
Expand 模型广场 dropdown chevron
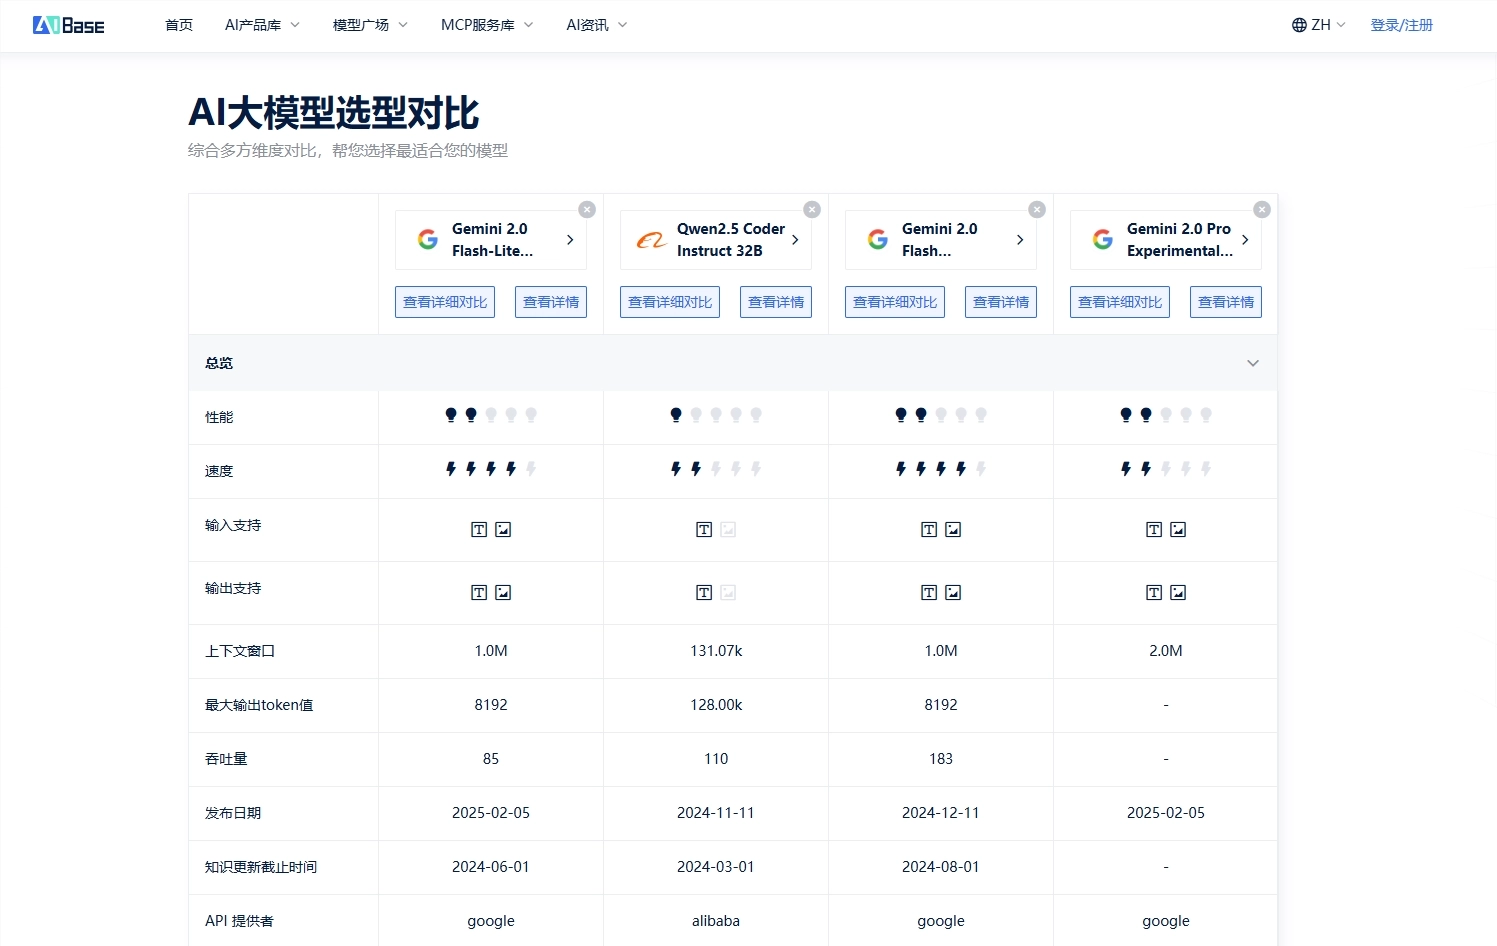[x=403, y=25]
